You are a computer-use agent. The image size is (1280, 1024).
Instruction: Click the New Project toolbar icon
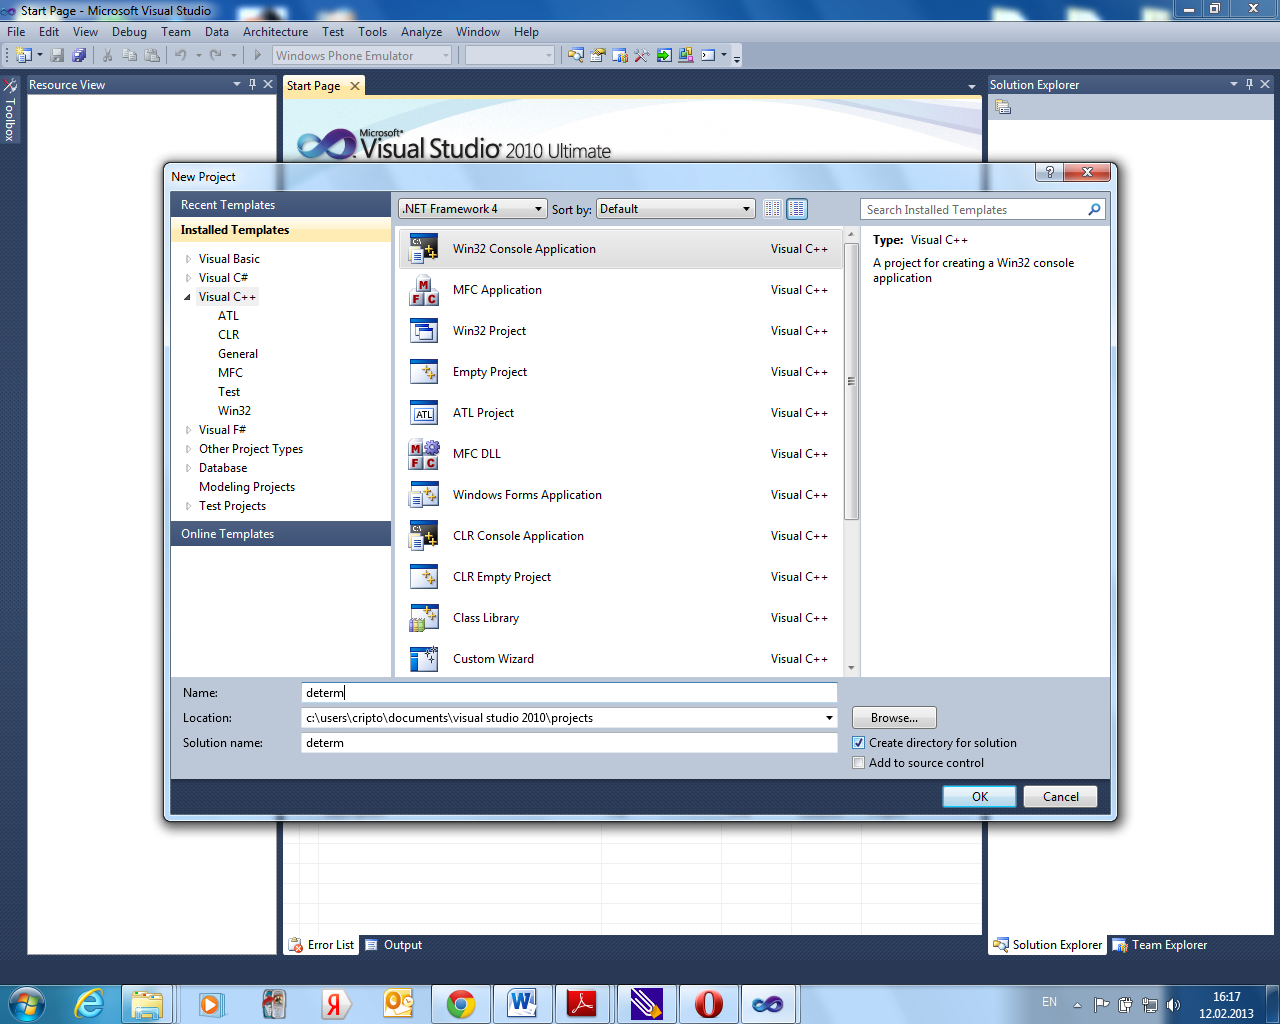coord(23,56)
